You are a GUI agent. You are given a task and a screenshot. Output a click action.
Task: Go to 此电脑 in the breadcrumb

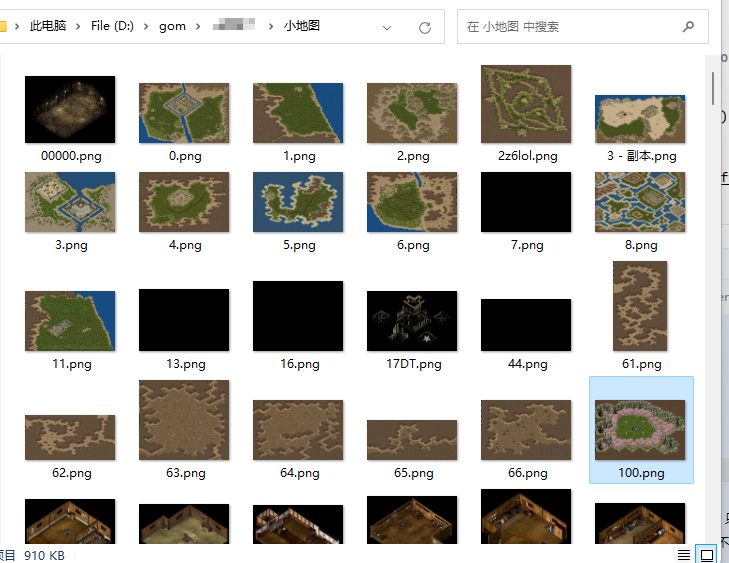48,26
